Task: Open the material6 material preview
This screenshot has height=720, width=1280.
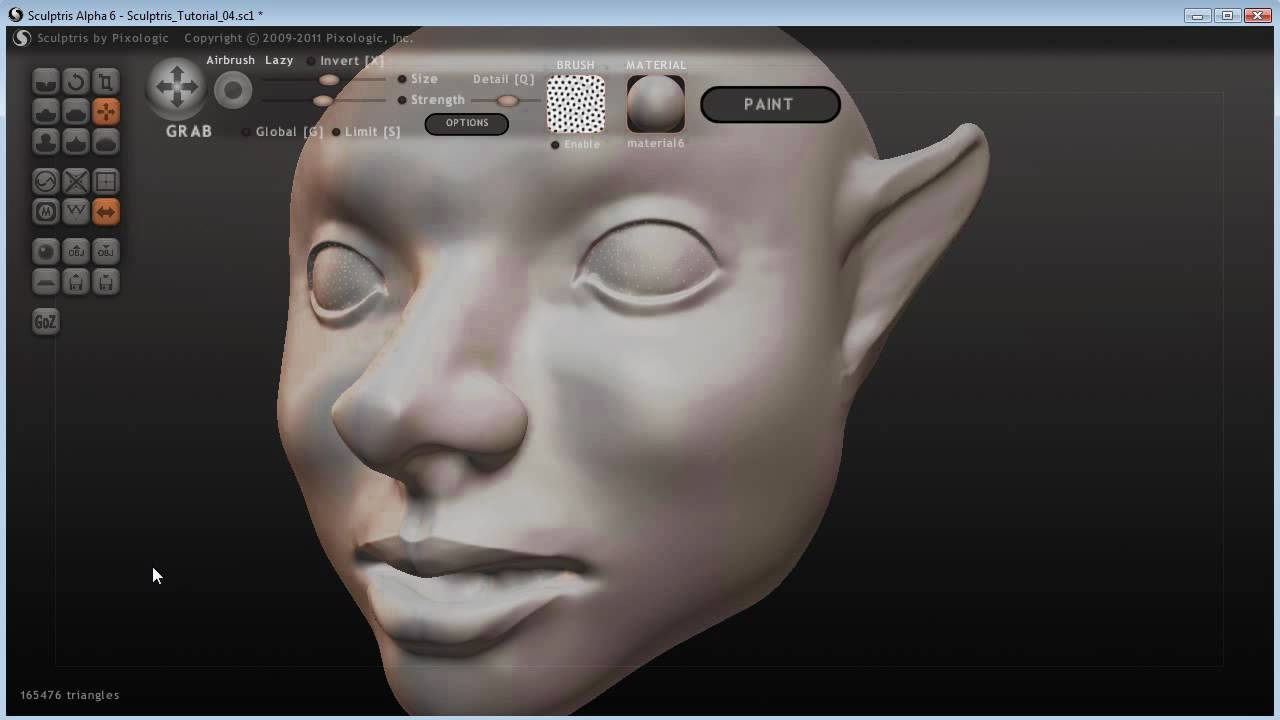Action: coord(655,103)
